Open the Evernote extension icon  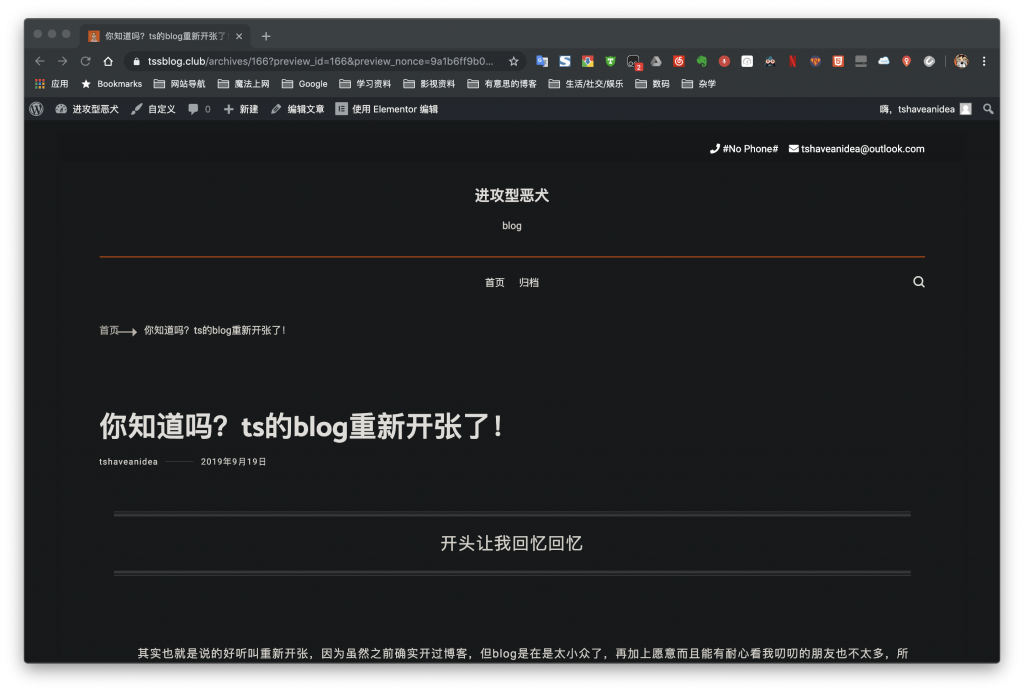click(702, 61)
